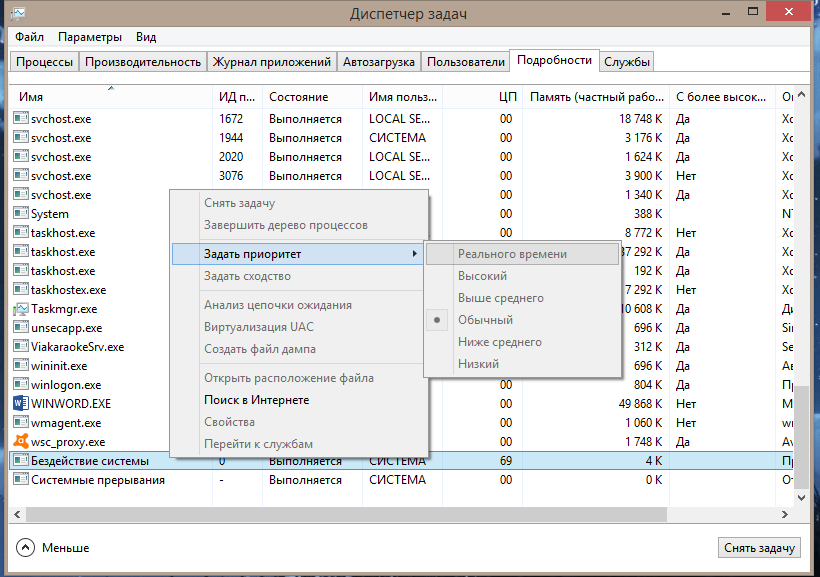Click the winlogon.exe process icon
Image resolution: width=820 pixels, height=577 pixels.
pyautogui.click(x=21, y=385)
